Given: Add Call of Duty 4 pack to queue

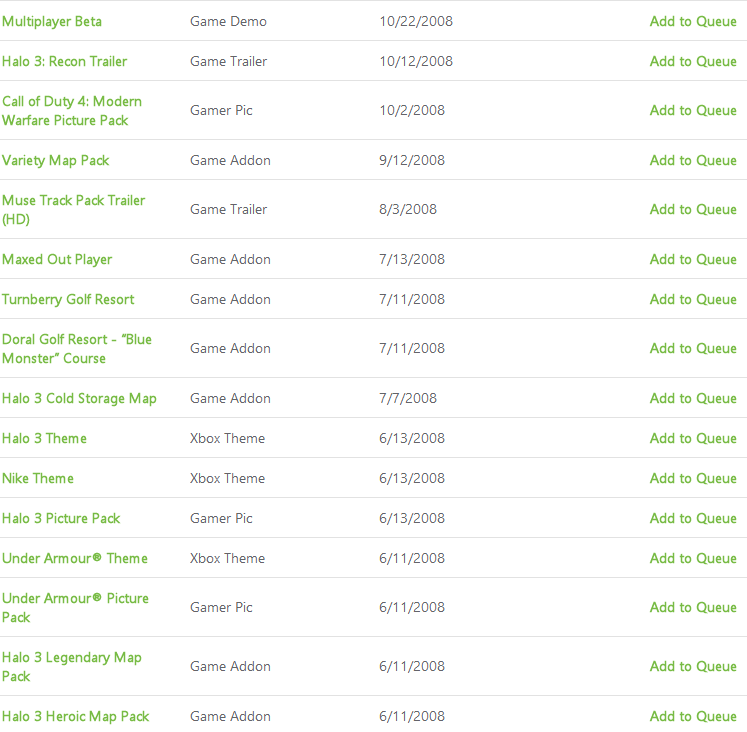Looking at the screenshot, I should click(x=693, y=110).
